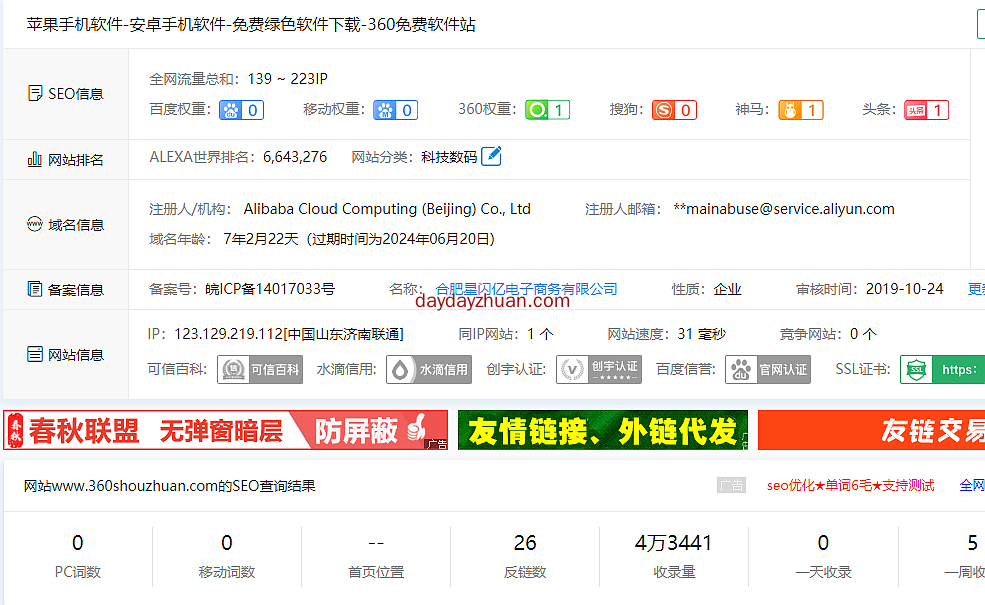Screen dimensions: 985x605
Task: Click the Sogou weight badge showing 0
Action: tap(674, 110)
